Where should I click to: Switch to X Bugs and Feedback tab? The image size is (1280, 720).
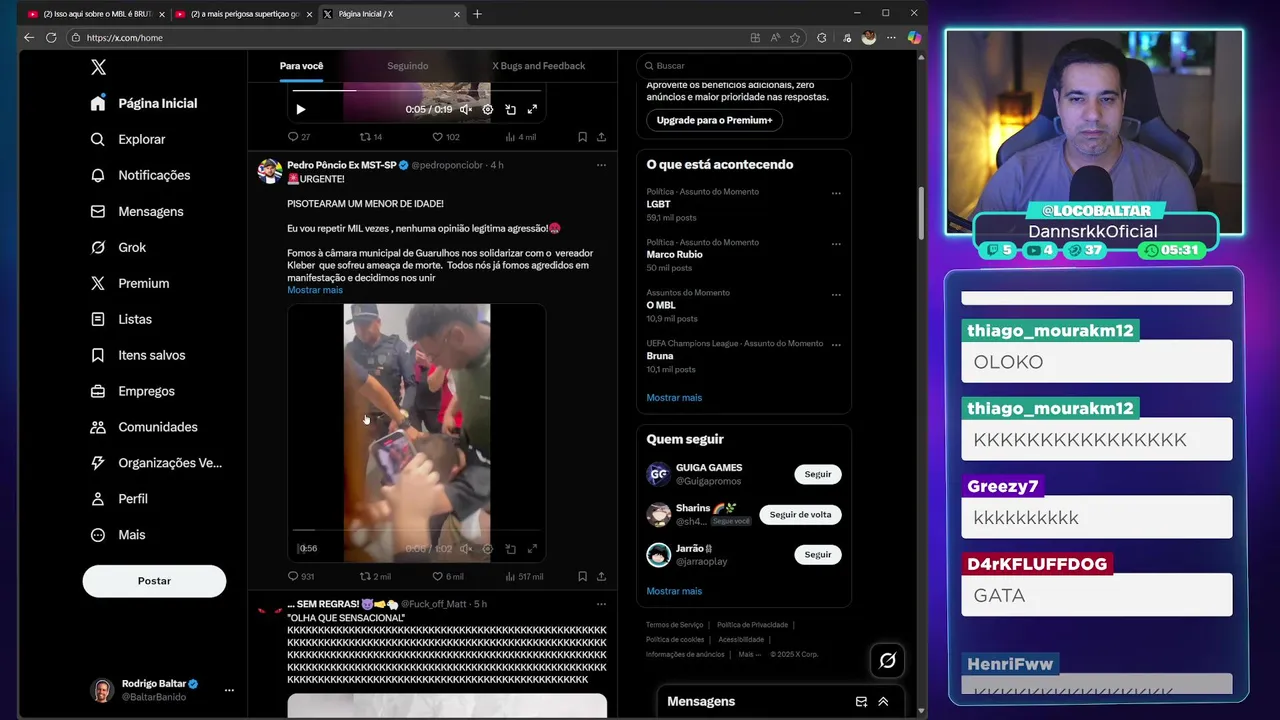point(538,66)
